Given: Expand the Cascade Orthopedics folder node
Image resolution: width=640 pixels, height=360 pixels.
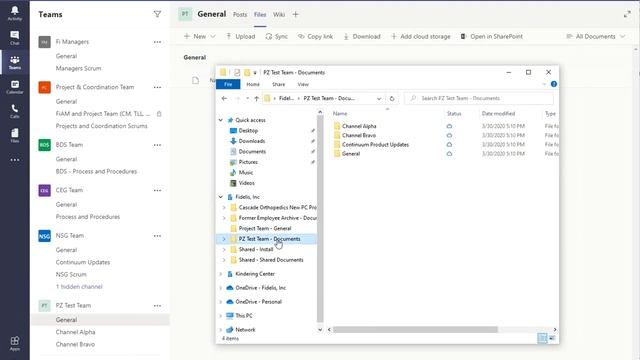Looking at the screenshot, I should (x=224, y=207).
